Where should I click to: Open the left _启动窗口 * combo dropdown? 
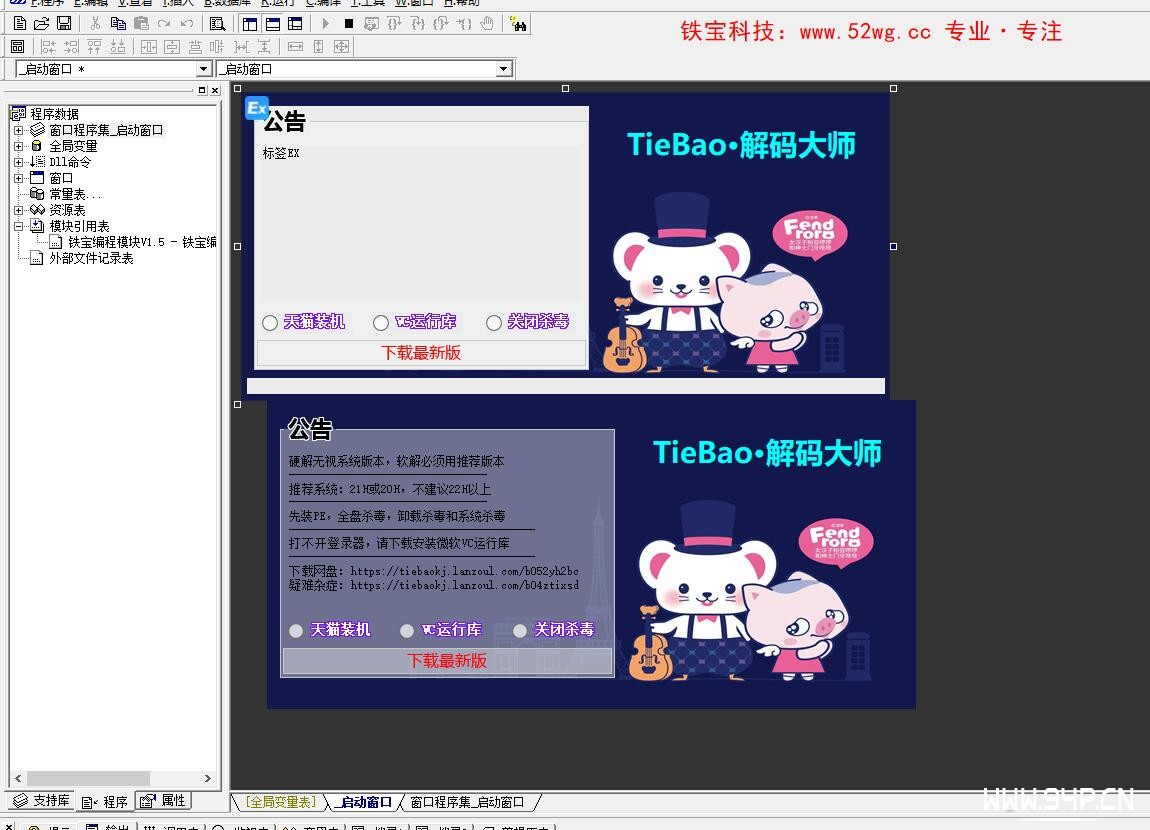(204, 69)
